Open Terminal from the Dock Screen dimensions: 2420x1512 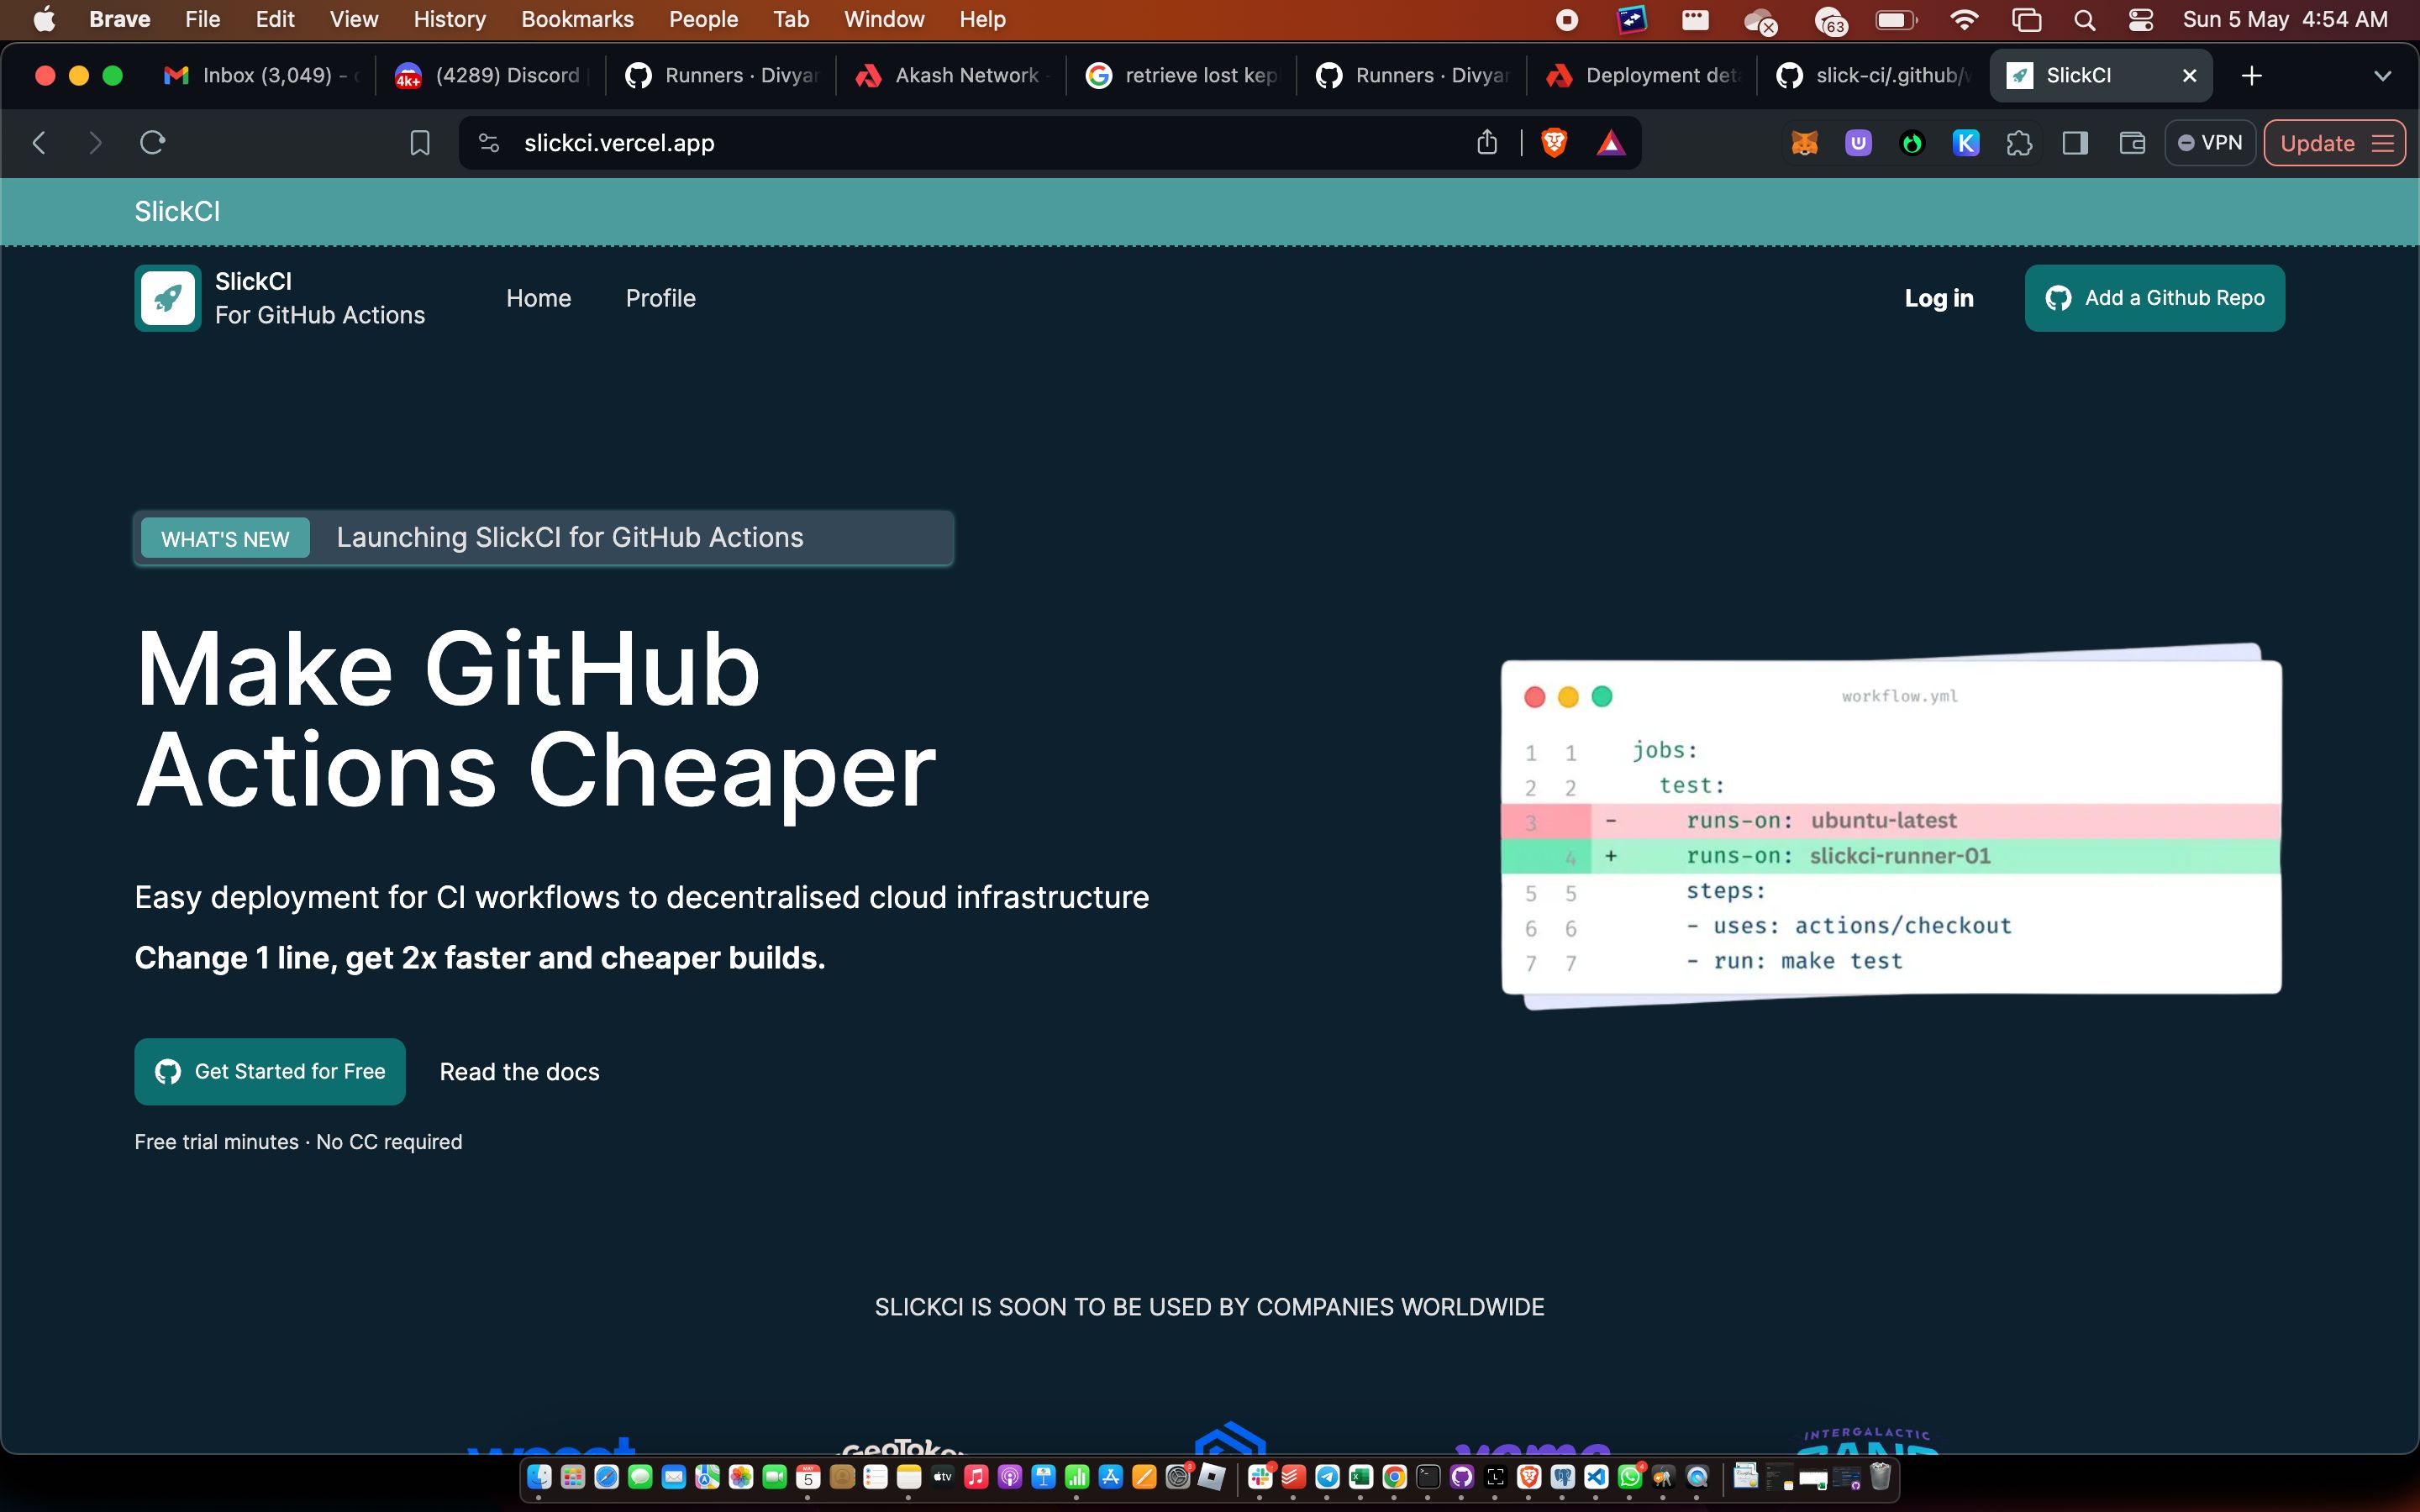coord(1428,1477)
